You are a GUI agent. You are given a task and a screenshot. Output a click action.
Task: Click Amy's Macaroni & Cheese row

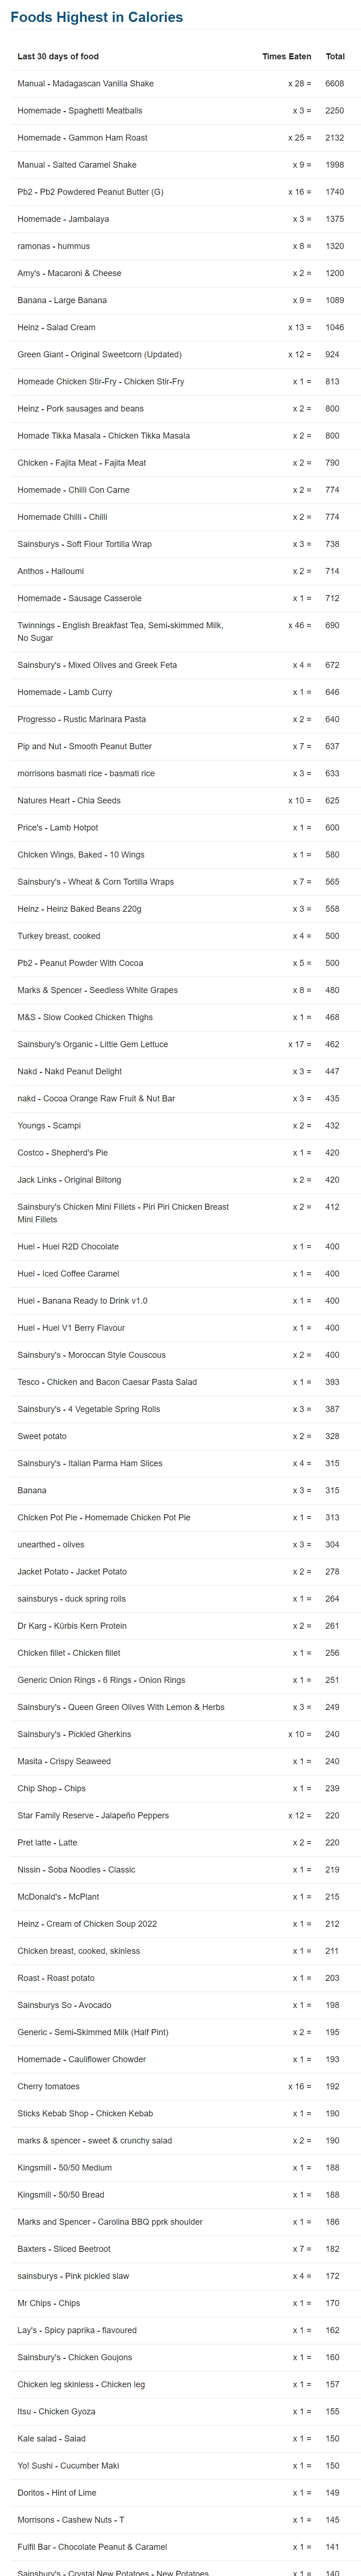click(x=180, y=273)
